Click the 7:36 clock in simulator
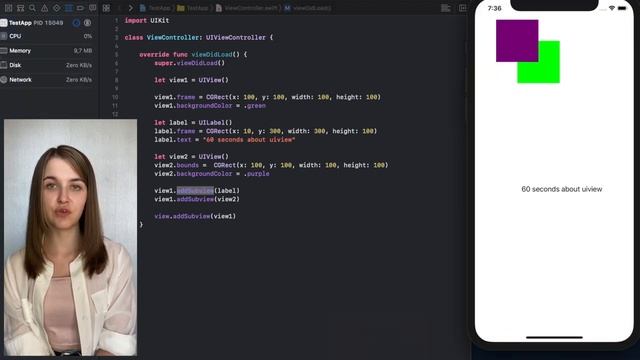This screenshot has height=360, width=640. tap(494, 8)
